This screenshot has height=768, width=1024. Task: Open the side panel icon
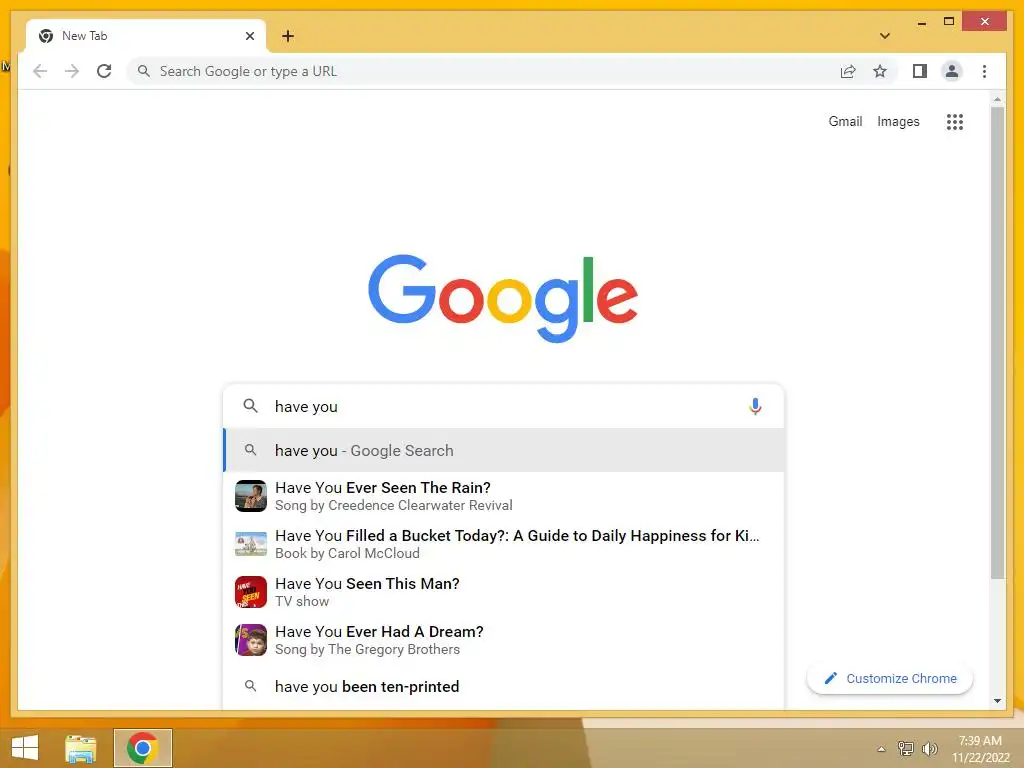pyautogui.click(x=920, y=71)
